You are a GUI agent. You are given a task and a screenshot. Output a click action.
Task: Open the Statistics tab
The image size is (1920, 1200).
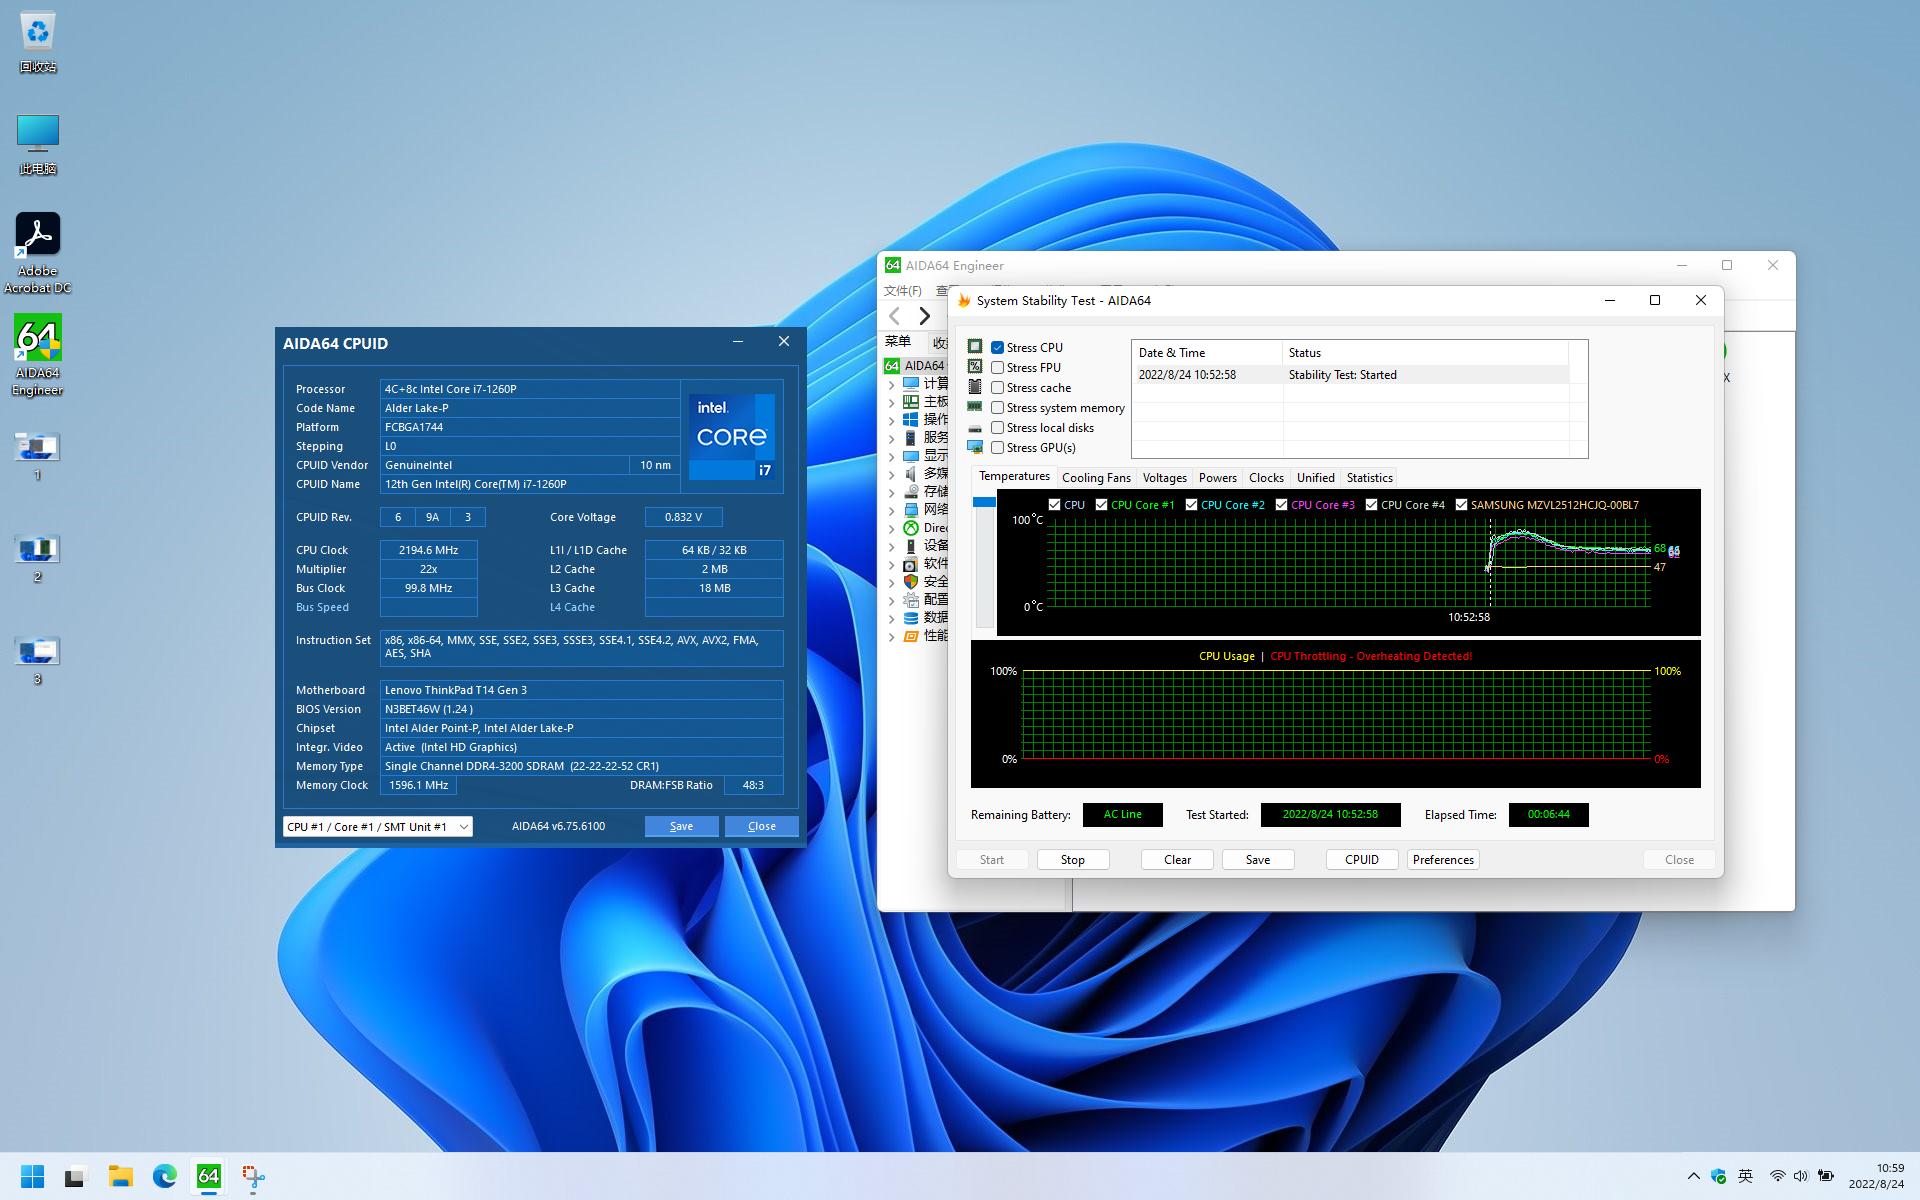tap(1369, 478)
